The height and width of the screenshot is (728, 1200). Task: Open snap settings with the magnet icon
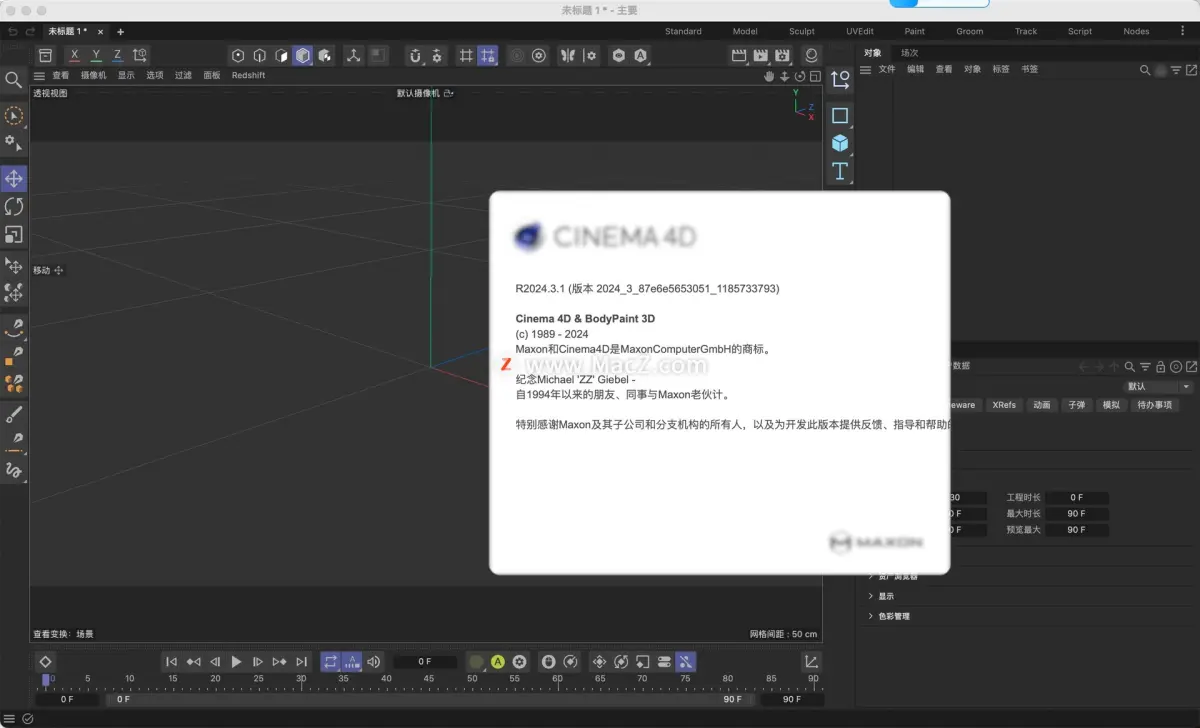tap(415, 55)
